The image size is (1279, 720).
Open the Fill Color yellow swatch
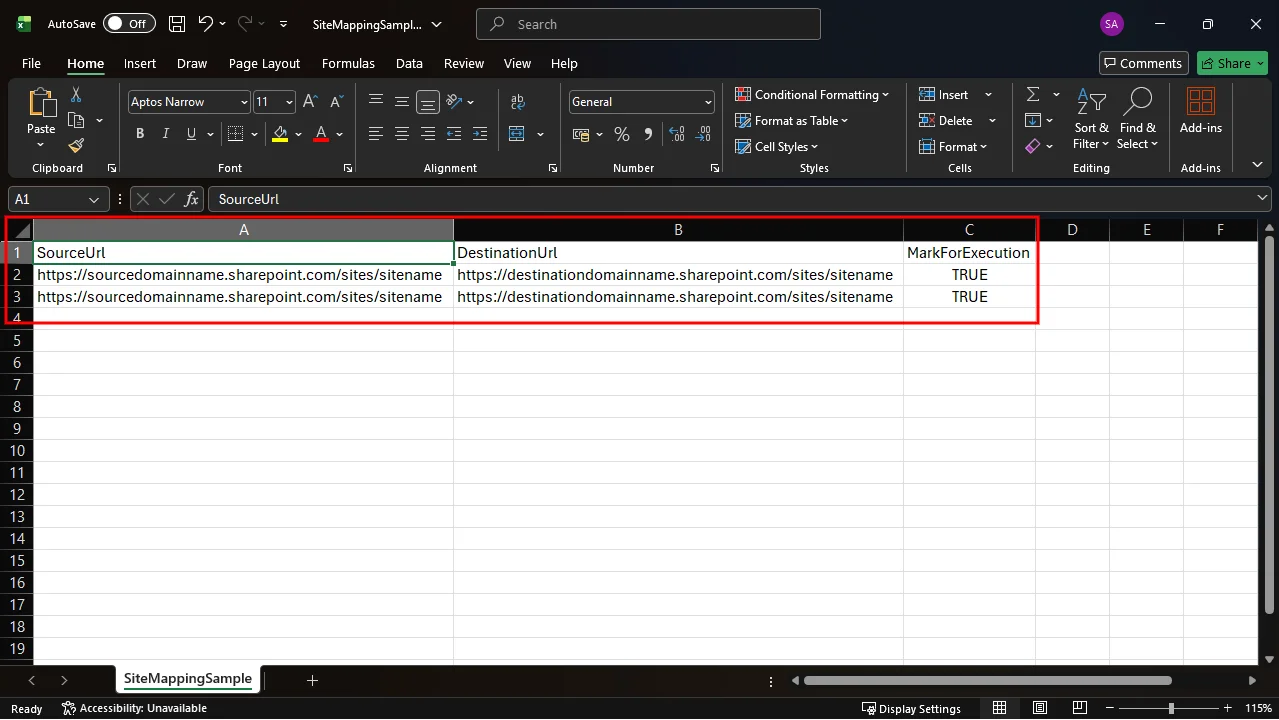coord(280,134)
